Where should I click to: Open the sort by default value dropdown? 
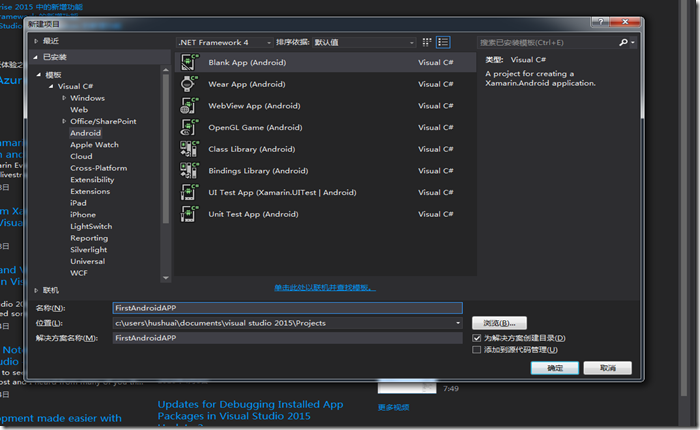(364, 42)
